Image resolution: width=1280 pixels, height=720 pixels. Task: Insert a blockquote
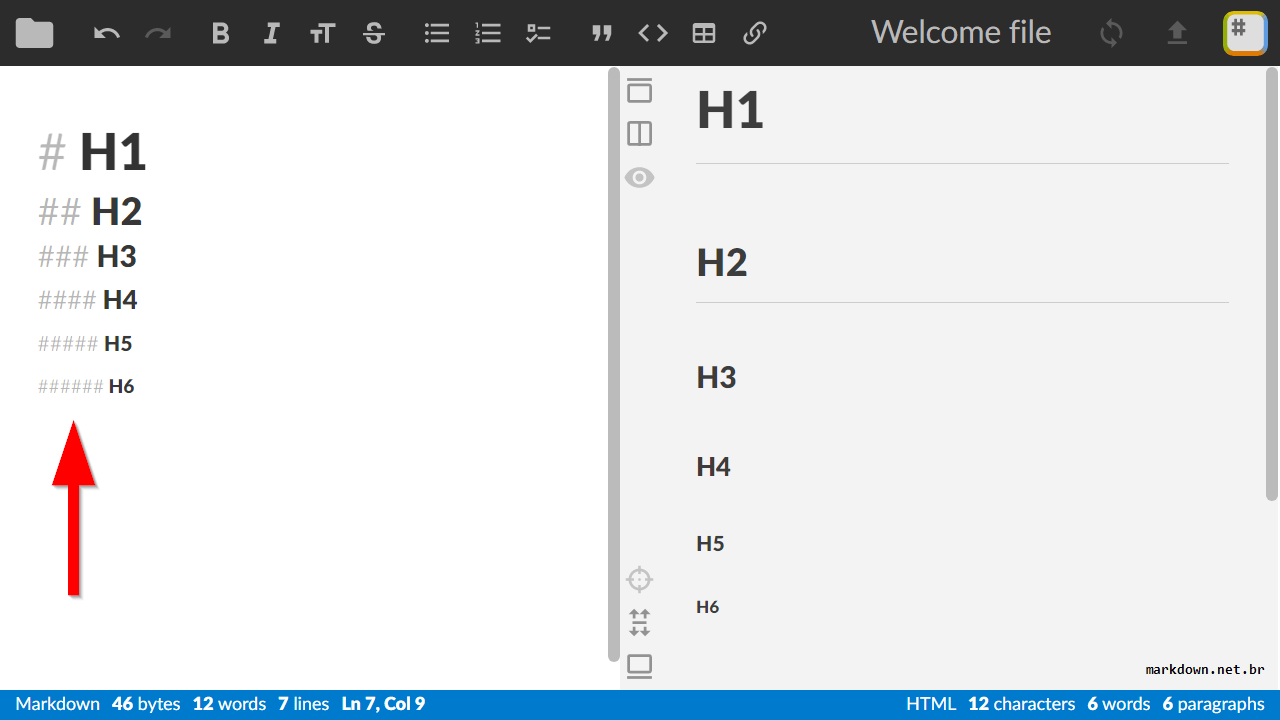[602, 33]
